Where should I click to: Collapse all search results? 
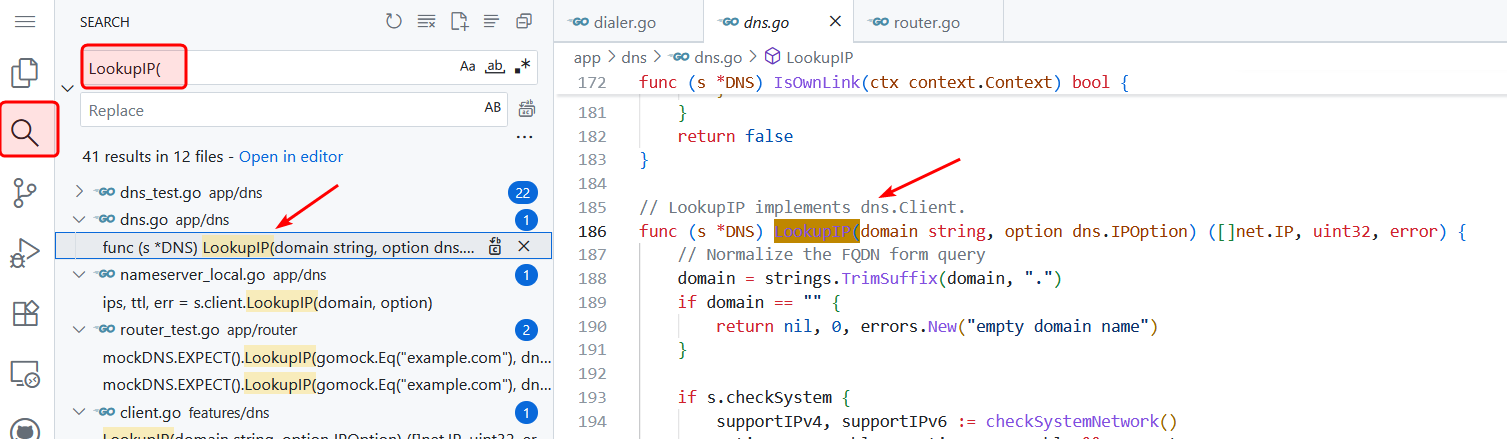523,21
